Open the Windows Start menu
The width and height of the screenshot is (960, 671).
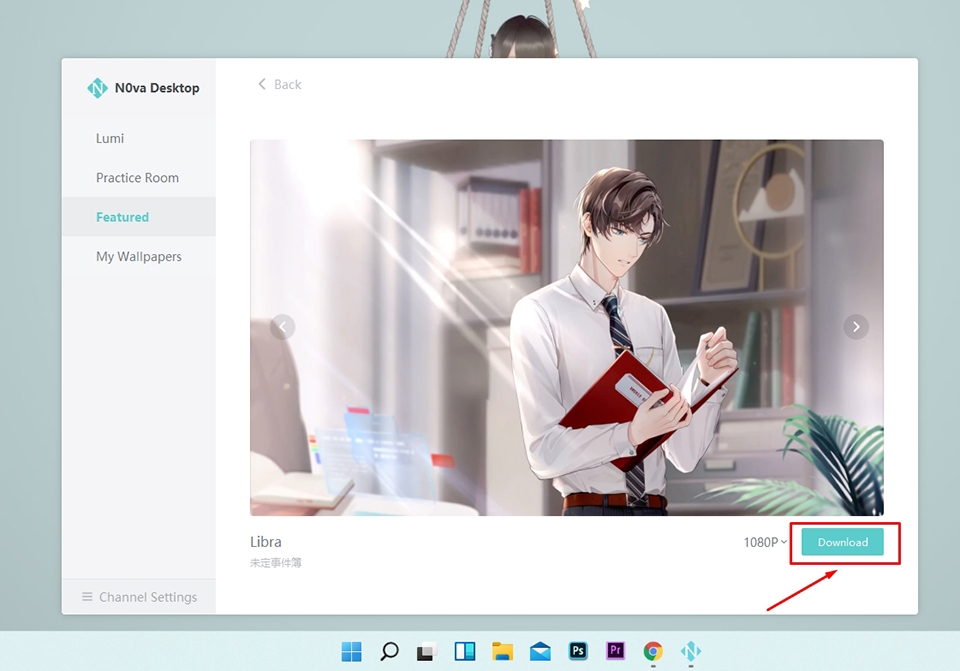351,651
